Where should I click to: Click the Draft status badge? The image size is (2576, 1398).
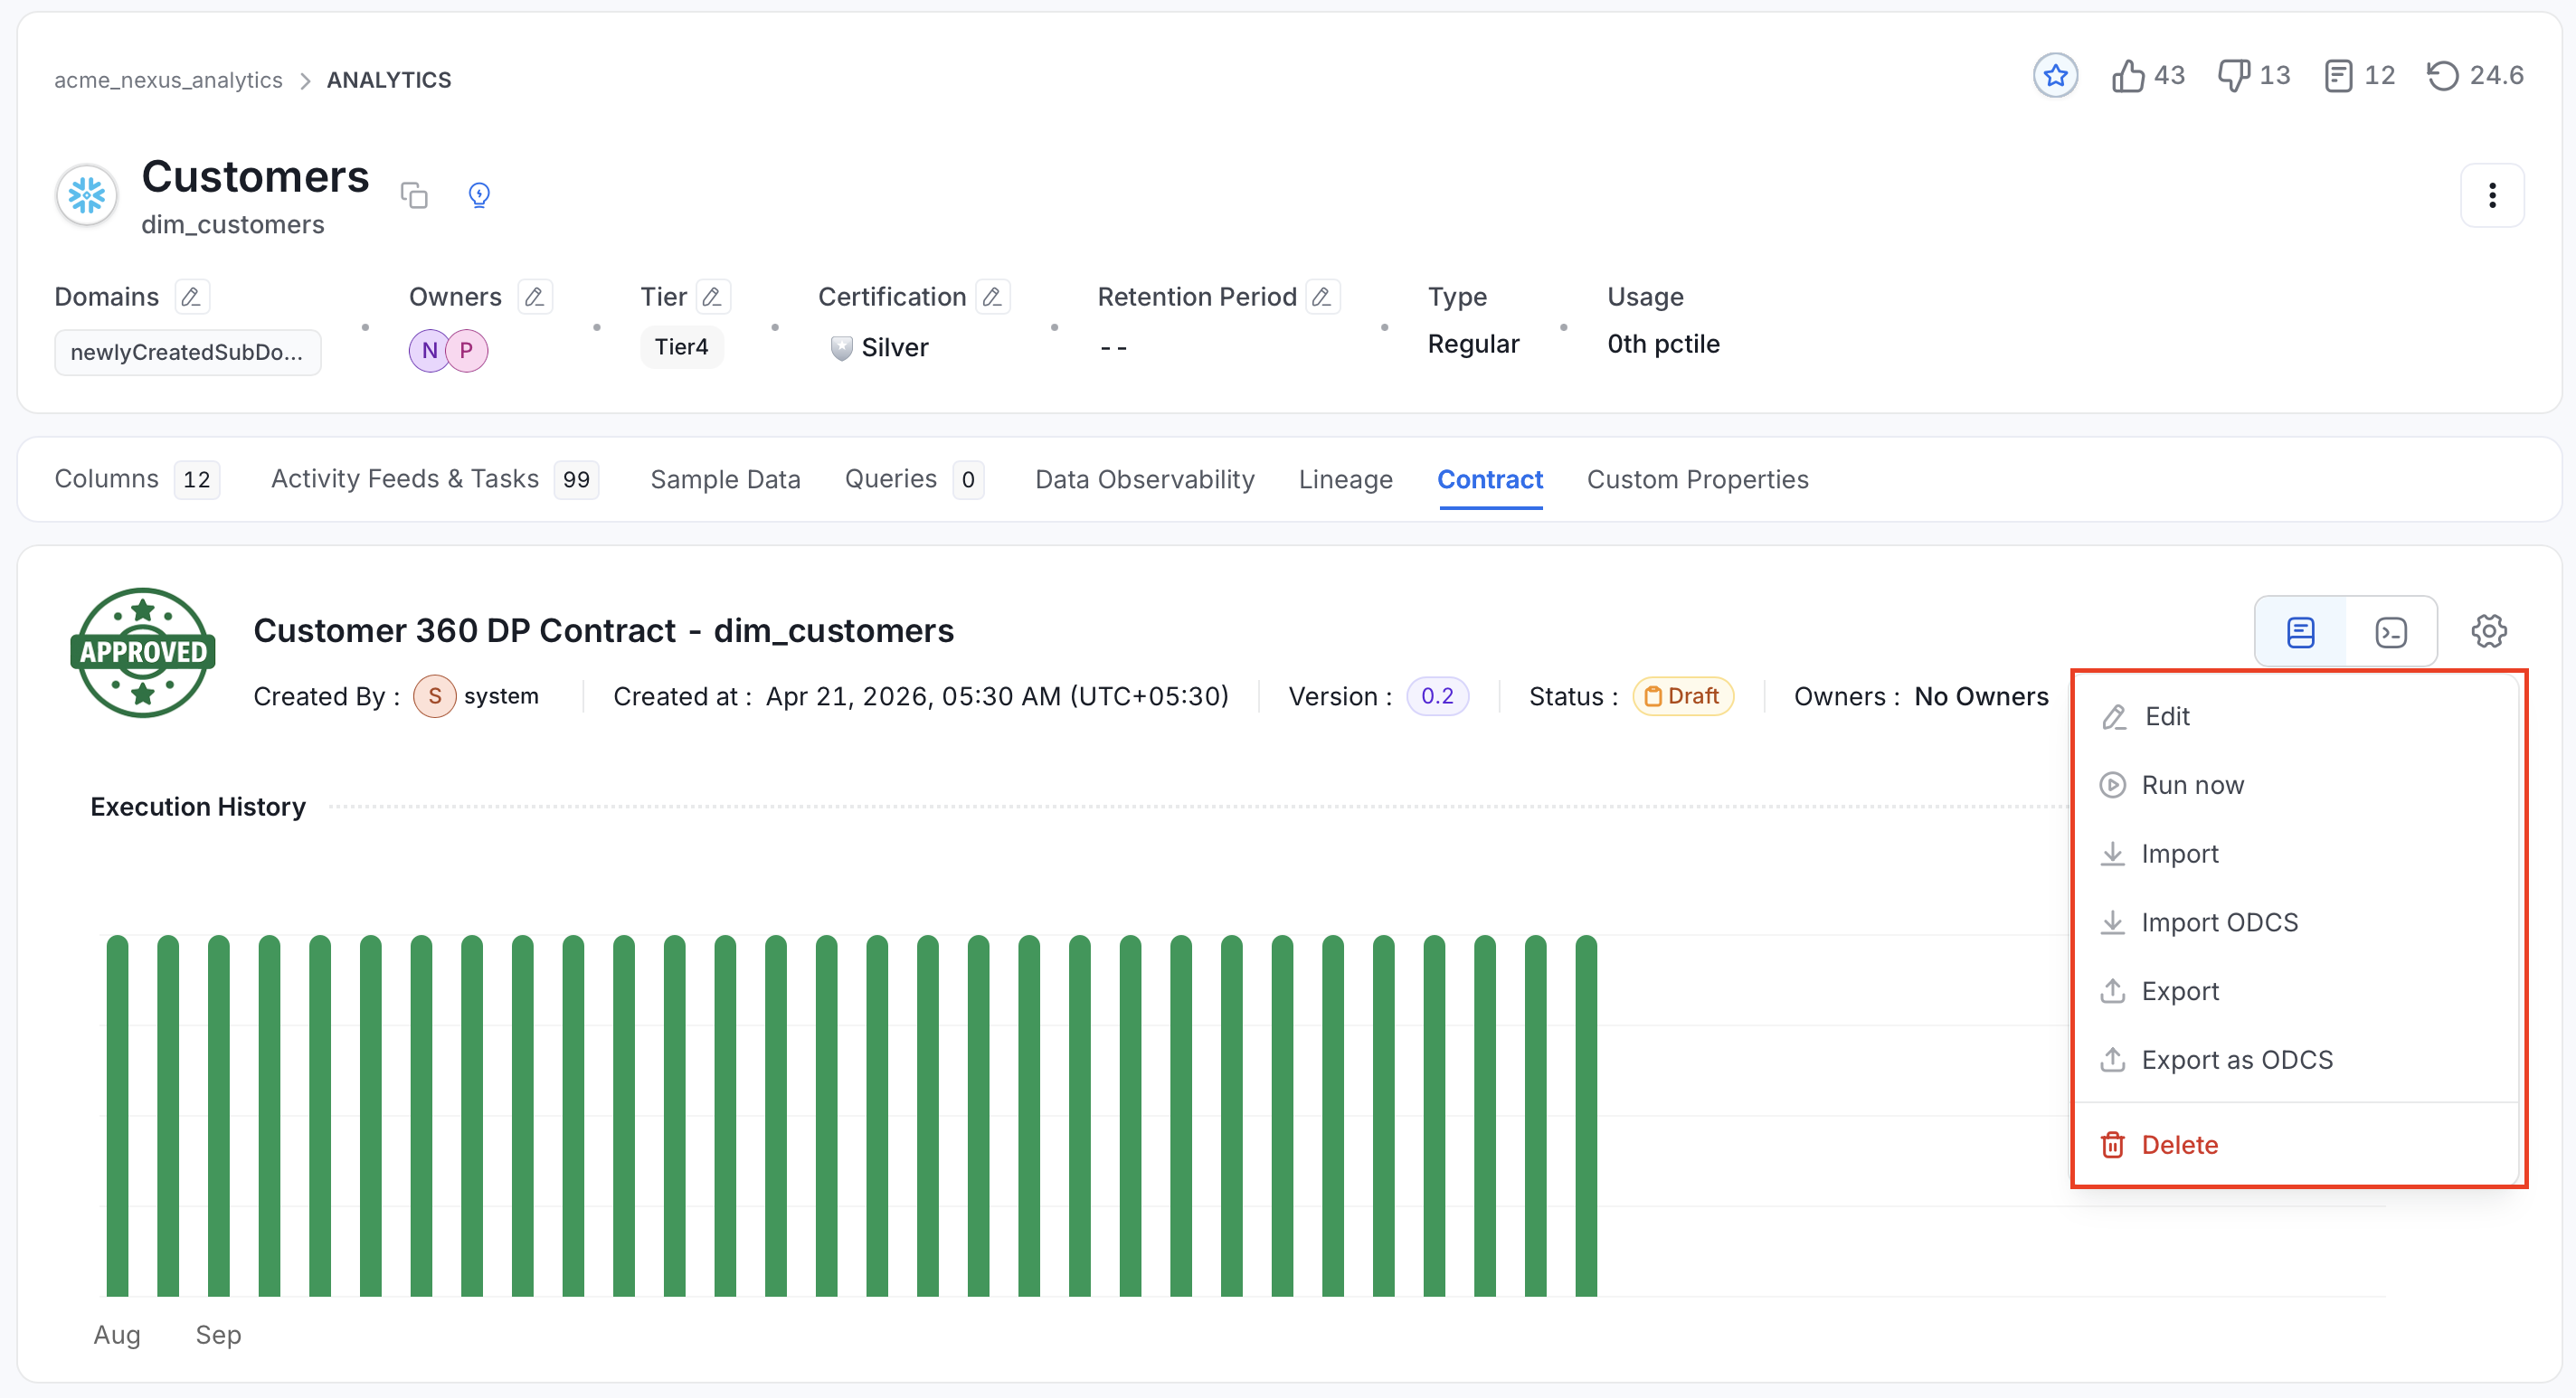1683,696
